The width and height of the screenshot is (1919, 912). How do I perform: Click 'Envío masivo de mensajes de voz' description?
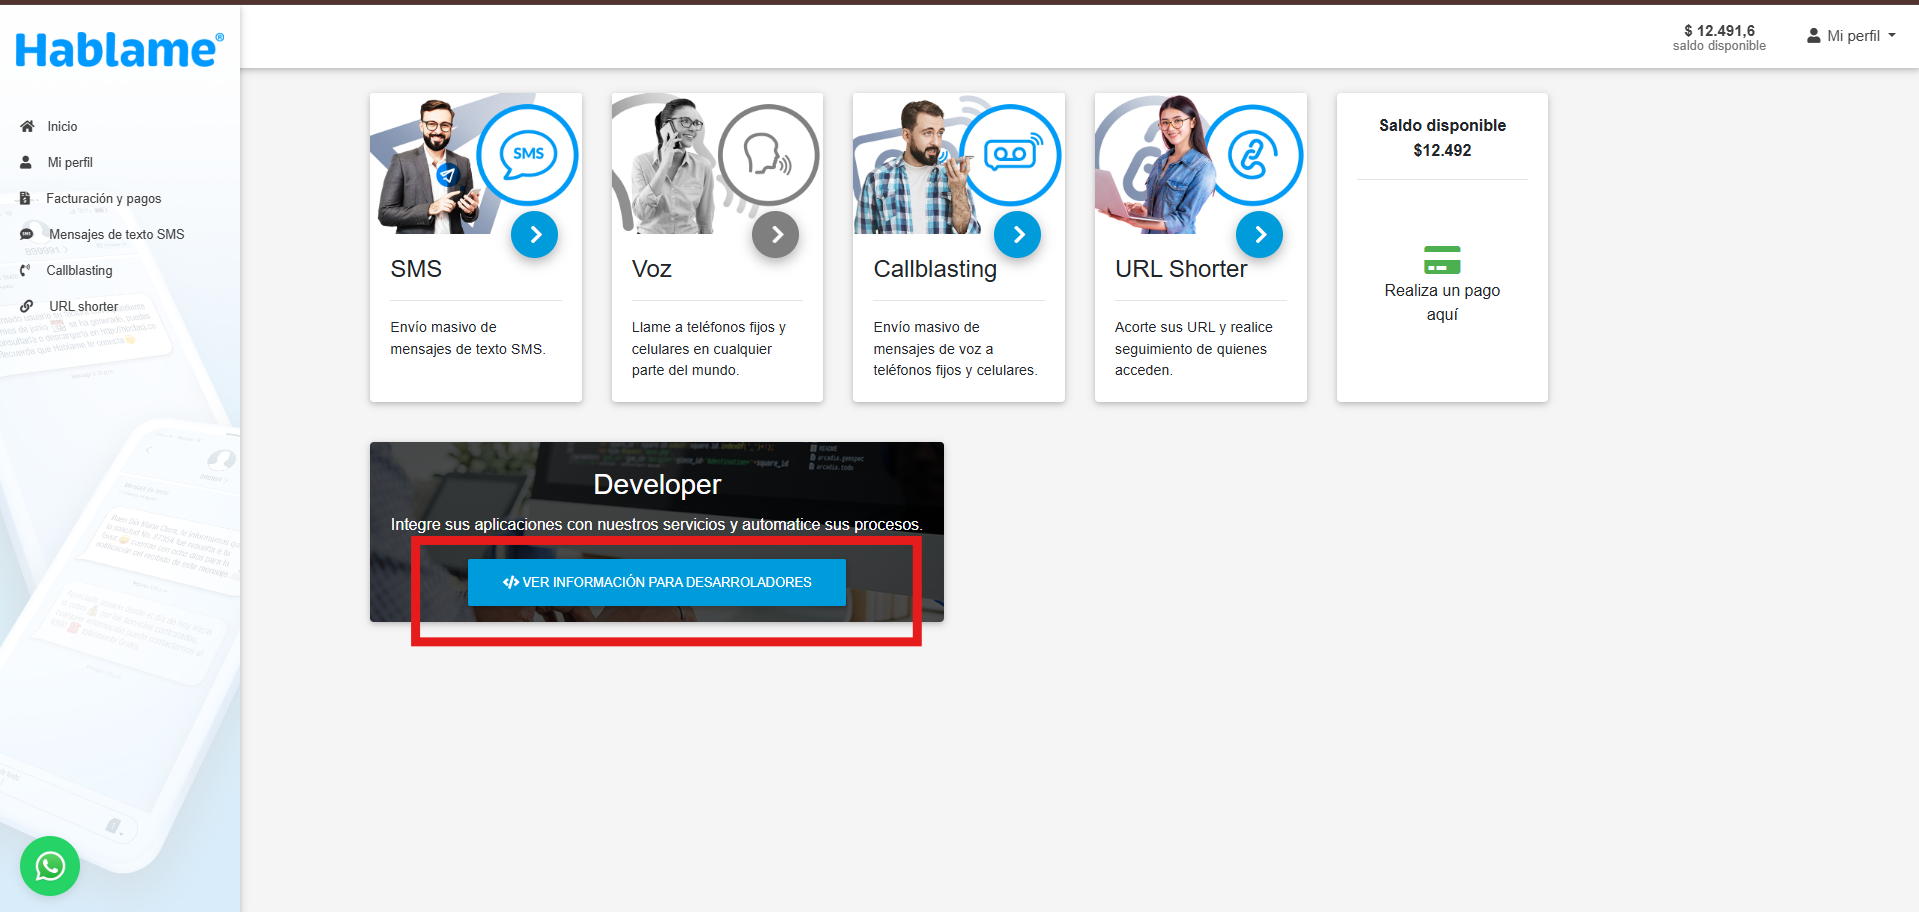click(955, 349)
